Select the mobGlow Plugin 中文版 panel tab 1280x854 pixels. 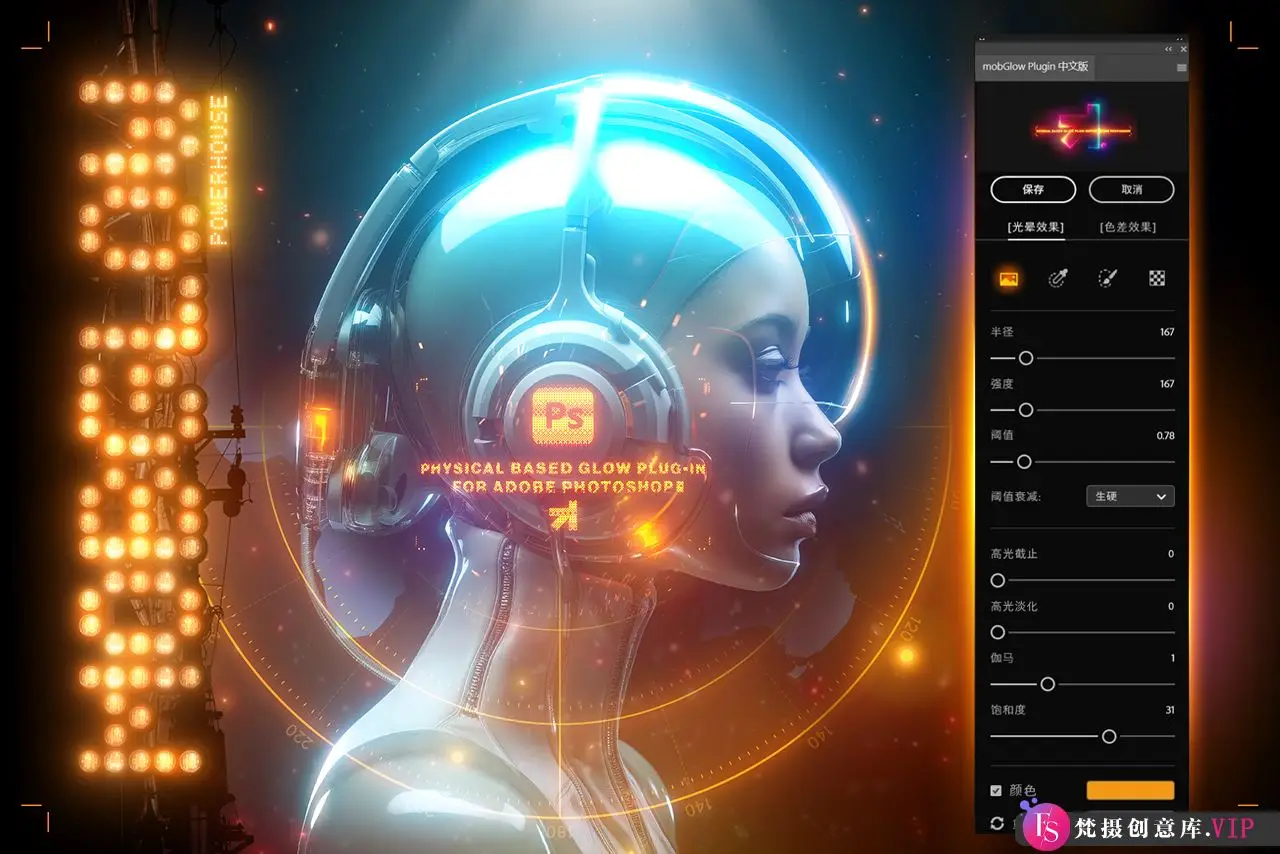click(x=1034, y=67)
